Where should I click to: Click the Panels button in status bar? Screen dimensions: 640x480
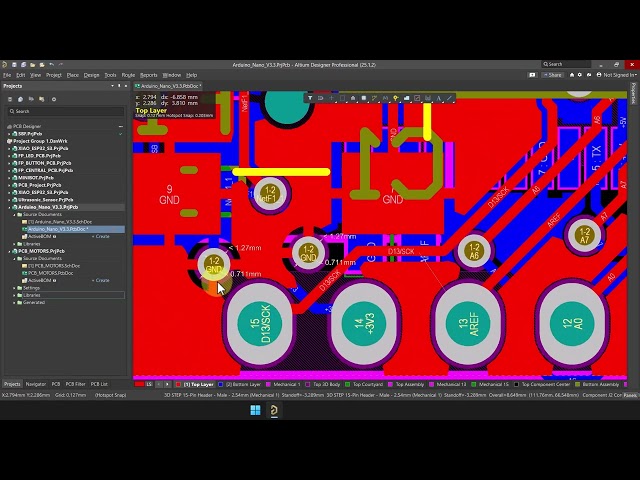[630, 395]
